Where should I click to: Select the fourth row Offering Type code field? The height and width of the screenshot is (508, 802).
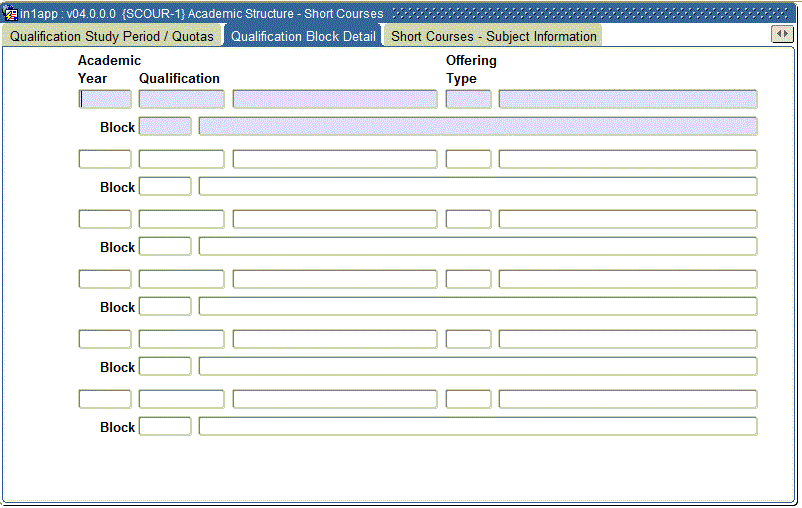[468, 279]
